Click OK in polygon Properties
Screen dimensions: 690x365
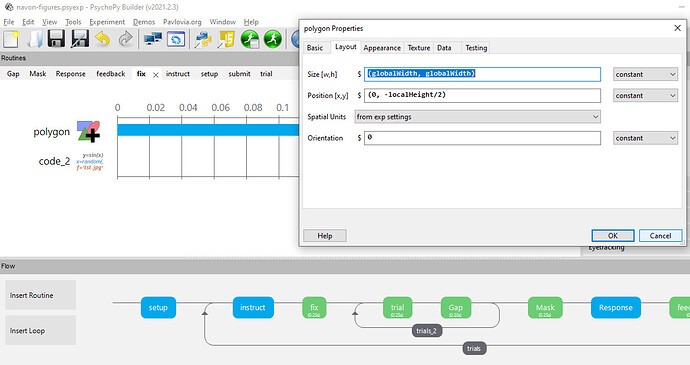coord(613,236)
